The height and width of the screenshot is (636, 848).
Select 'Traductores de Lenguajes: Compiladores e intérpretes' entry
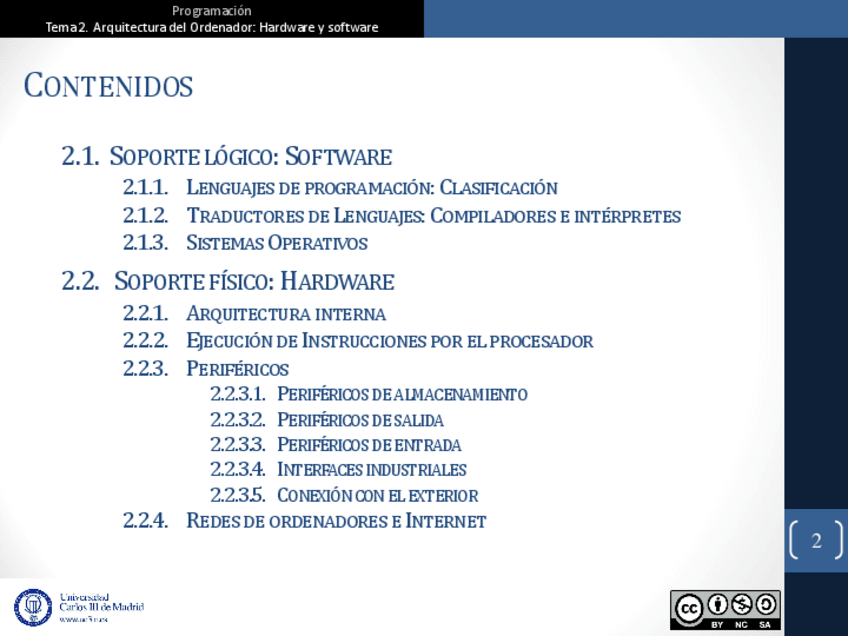click(x=434, y=216)
